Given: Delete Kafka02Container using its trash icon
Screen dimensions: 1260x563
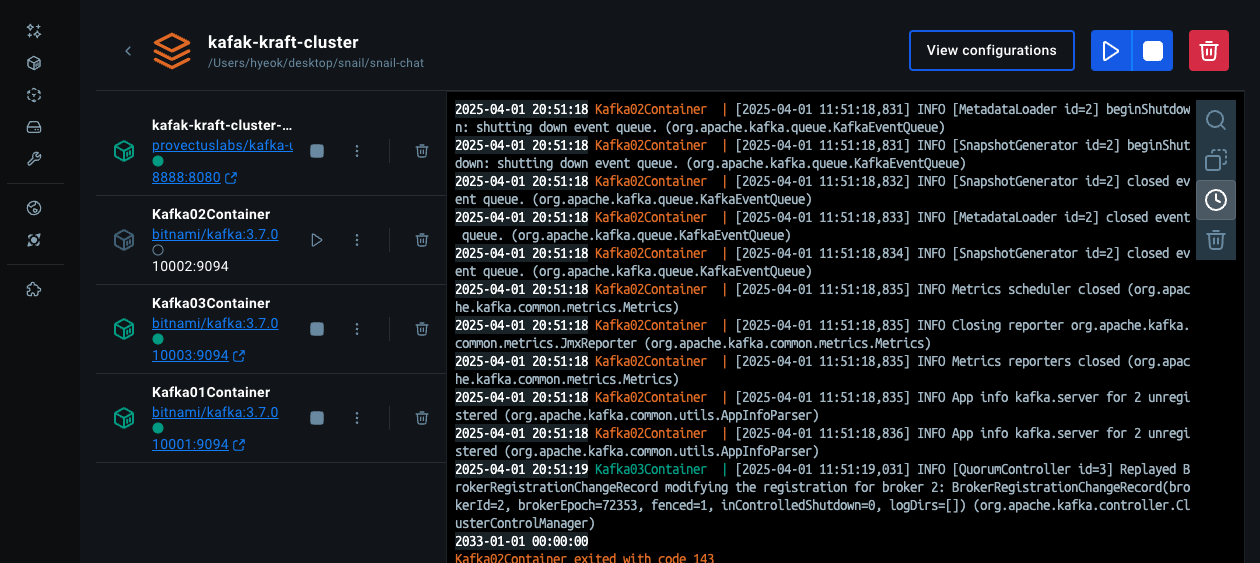Looking at the screenshot, I should point(422,240).
